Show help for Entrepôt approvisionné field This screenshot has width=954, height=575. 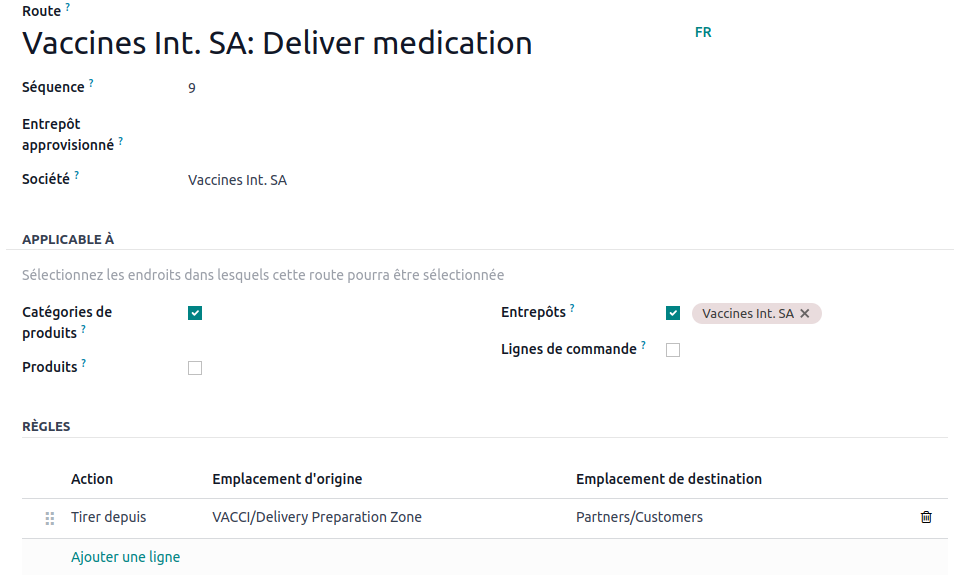[121, 141]
